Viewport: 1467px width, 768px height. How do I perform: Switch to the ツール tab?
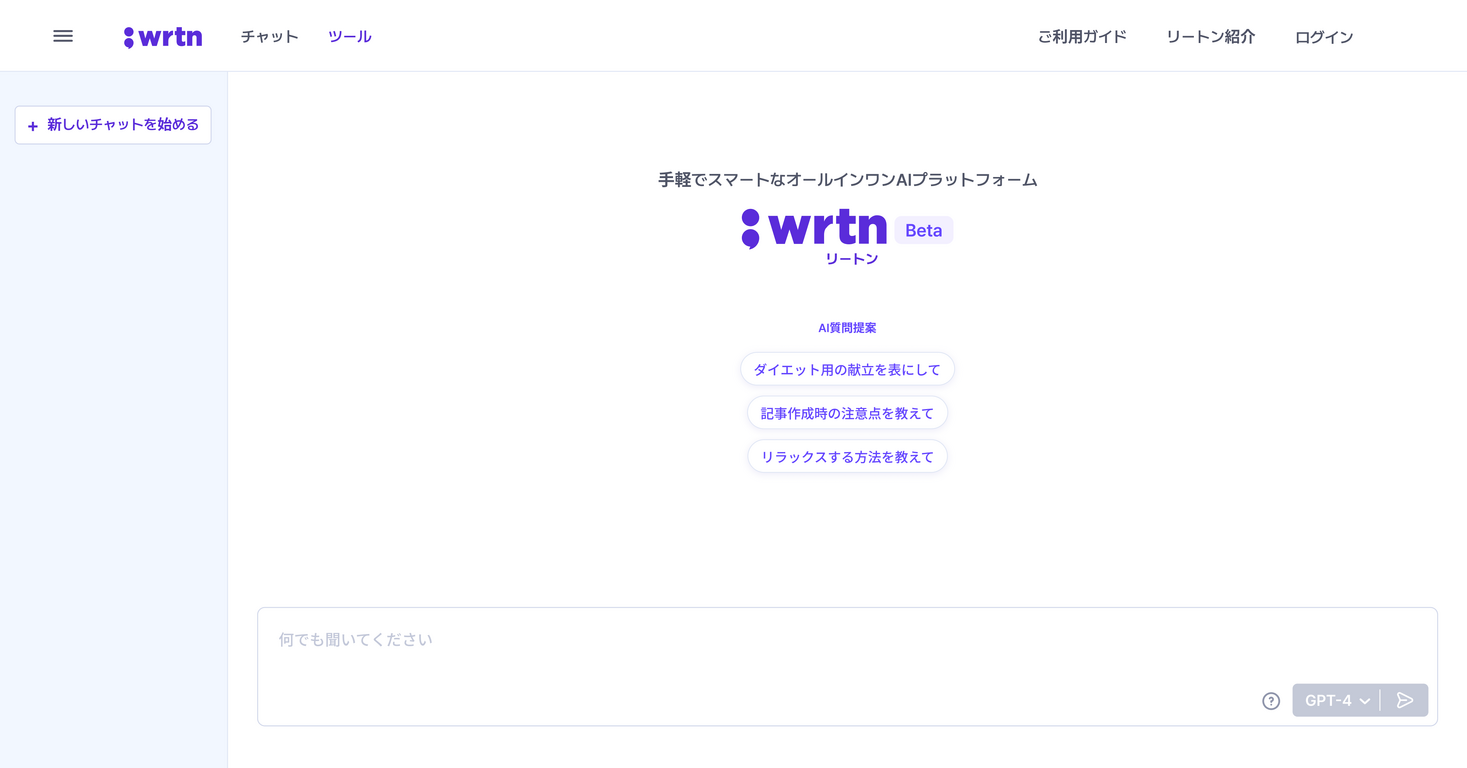[349, 36]
